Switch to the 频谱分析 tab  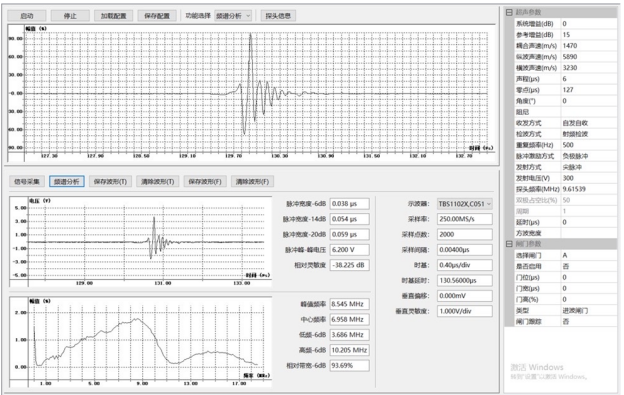click(x=67, y=182)
